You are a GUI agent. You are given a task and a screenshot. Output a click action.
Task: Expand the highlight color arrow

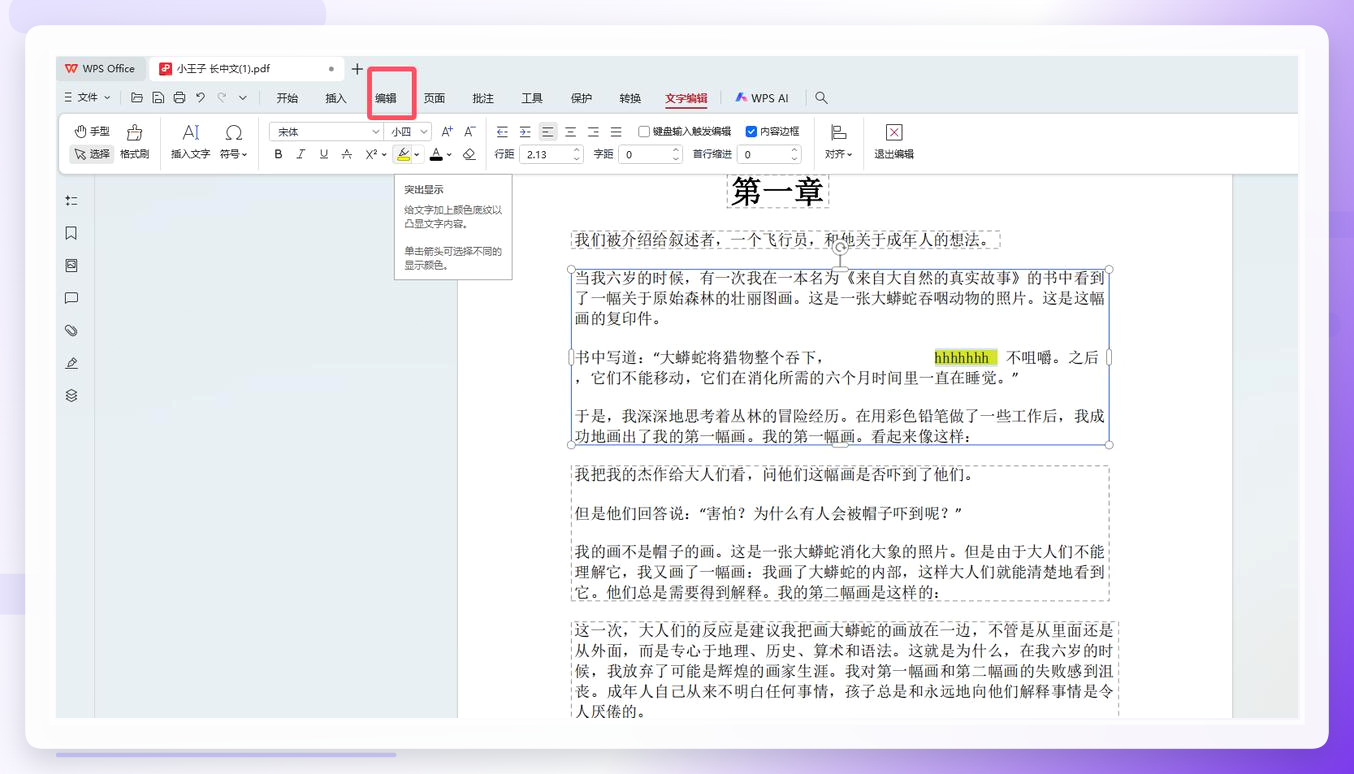(x=417, y=155)
